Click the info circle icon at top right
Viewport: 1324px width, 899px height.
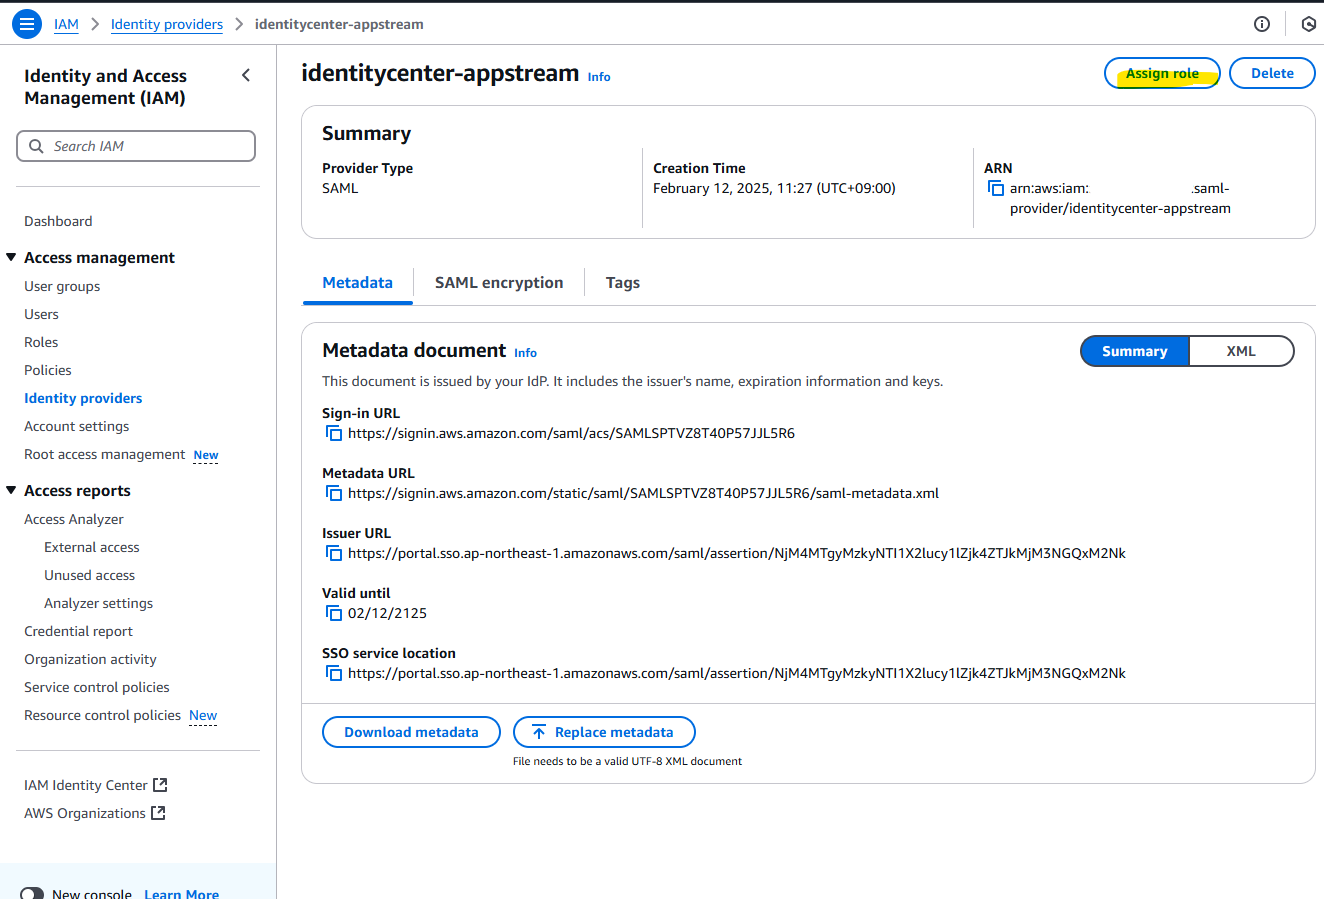[x=1262, y=24]
